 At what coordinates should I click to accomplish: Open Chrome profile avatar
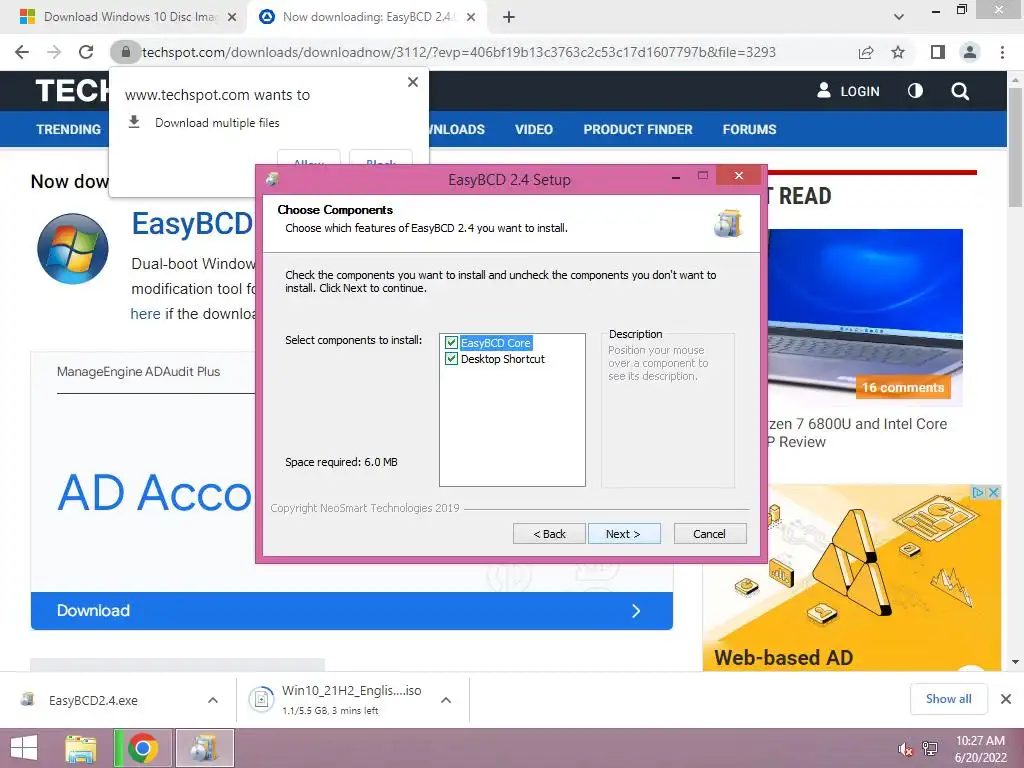[970, 52]
